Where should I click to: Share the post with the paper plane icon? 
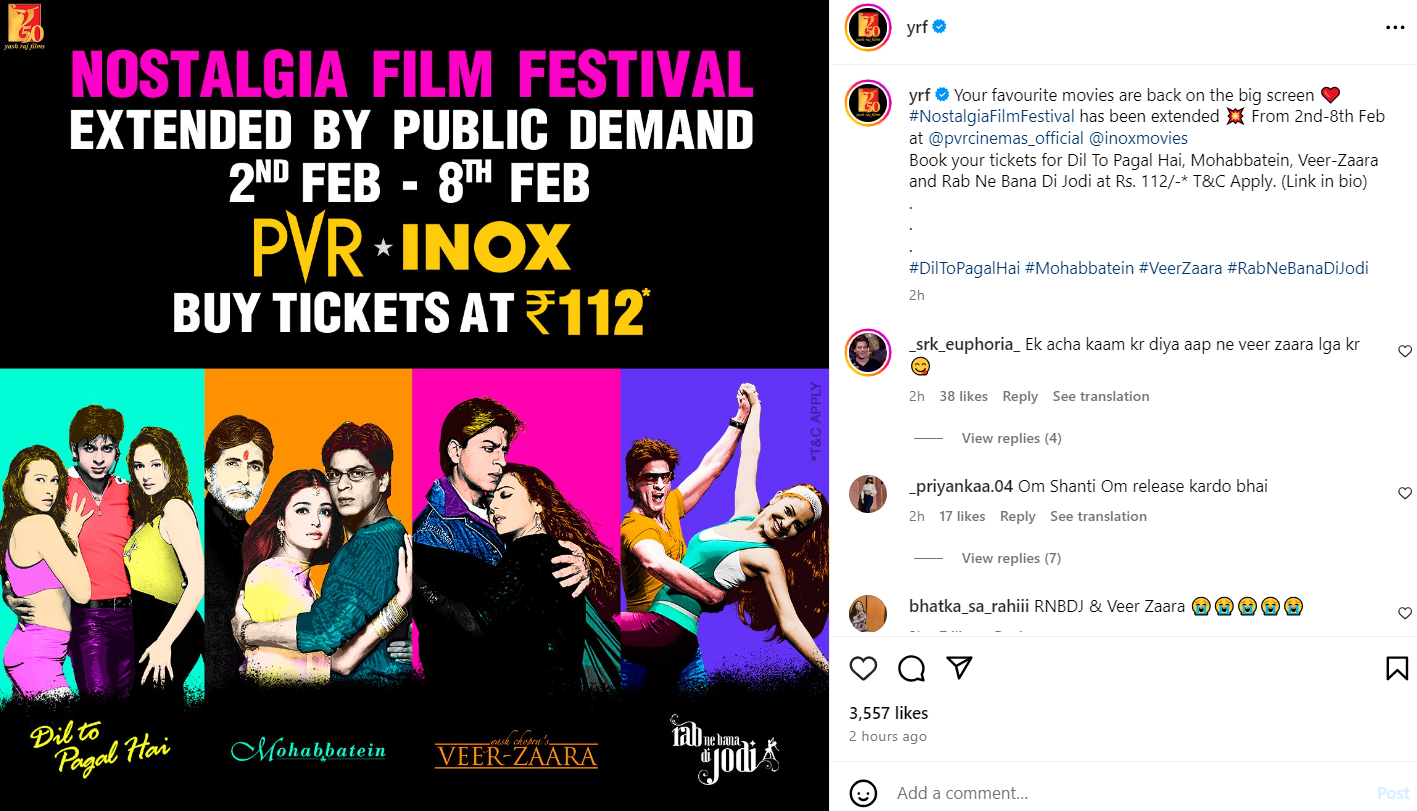pyautogui.click(x=959, y=668)
